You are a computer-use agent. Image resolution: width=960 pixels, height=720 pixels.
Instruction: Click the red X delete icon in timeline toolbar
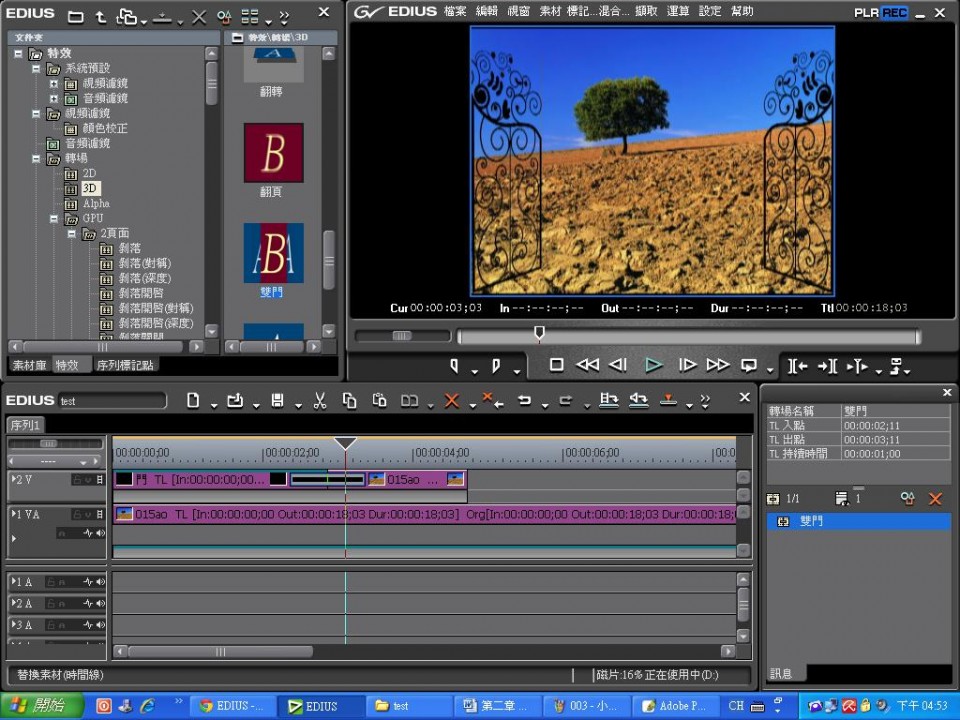[x=451, y=401]
